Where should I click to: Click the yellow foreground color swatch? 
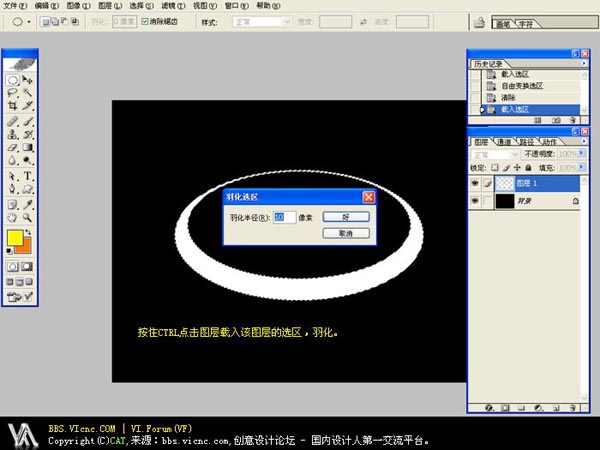coord(15,239)
